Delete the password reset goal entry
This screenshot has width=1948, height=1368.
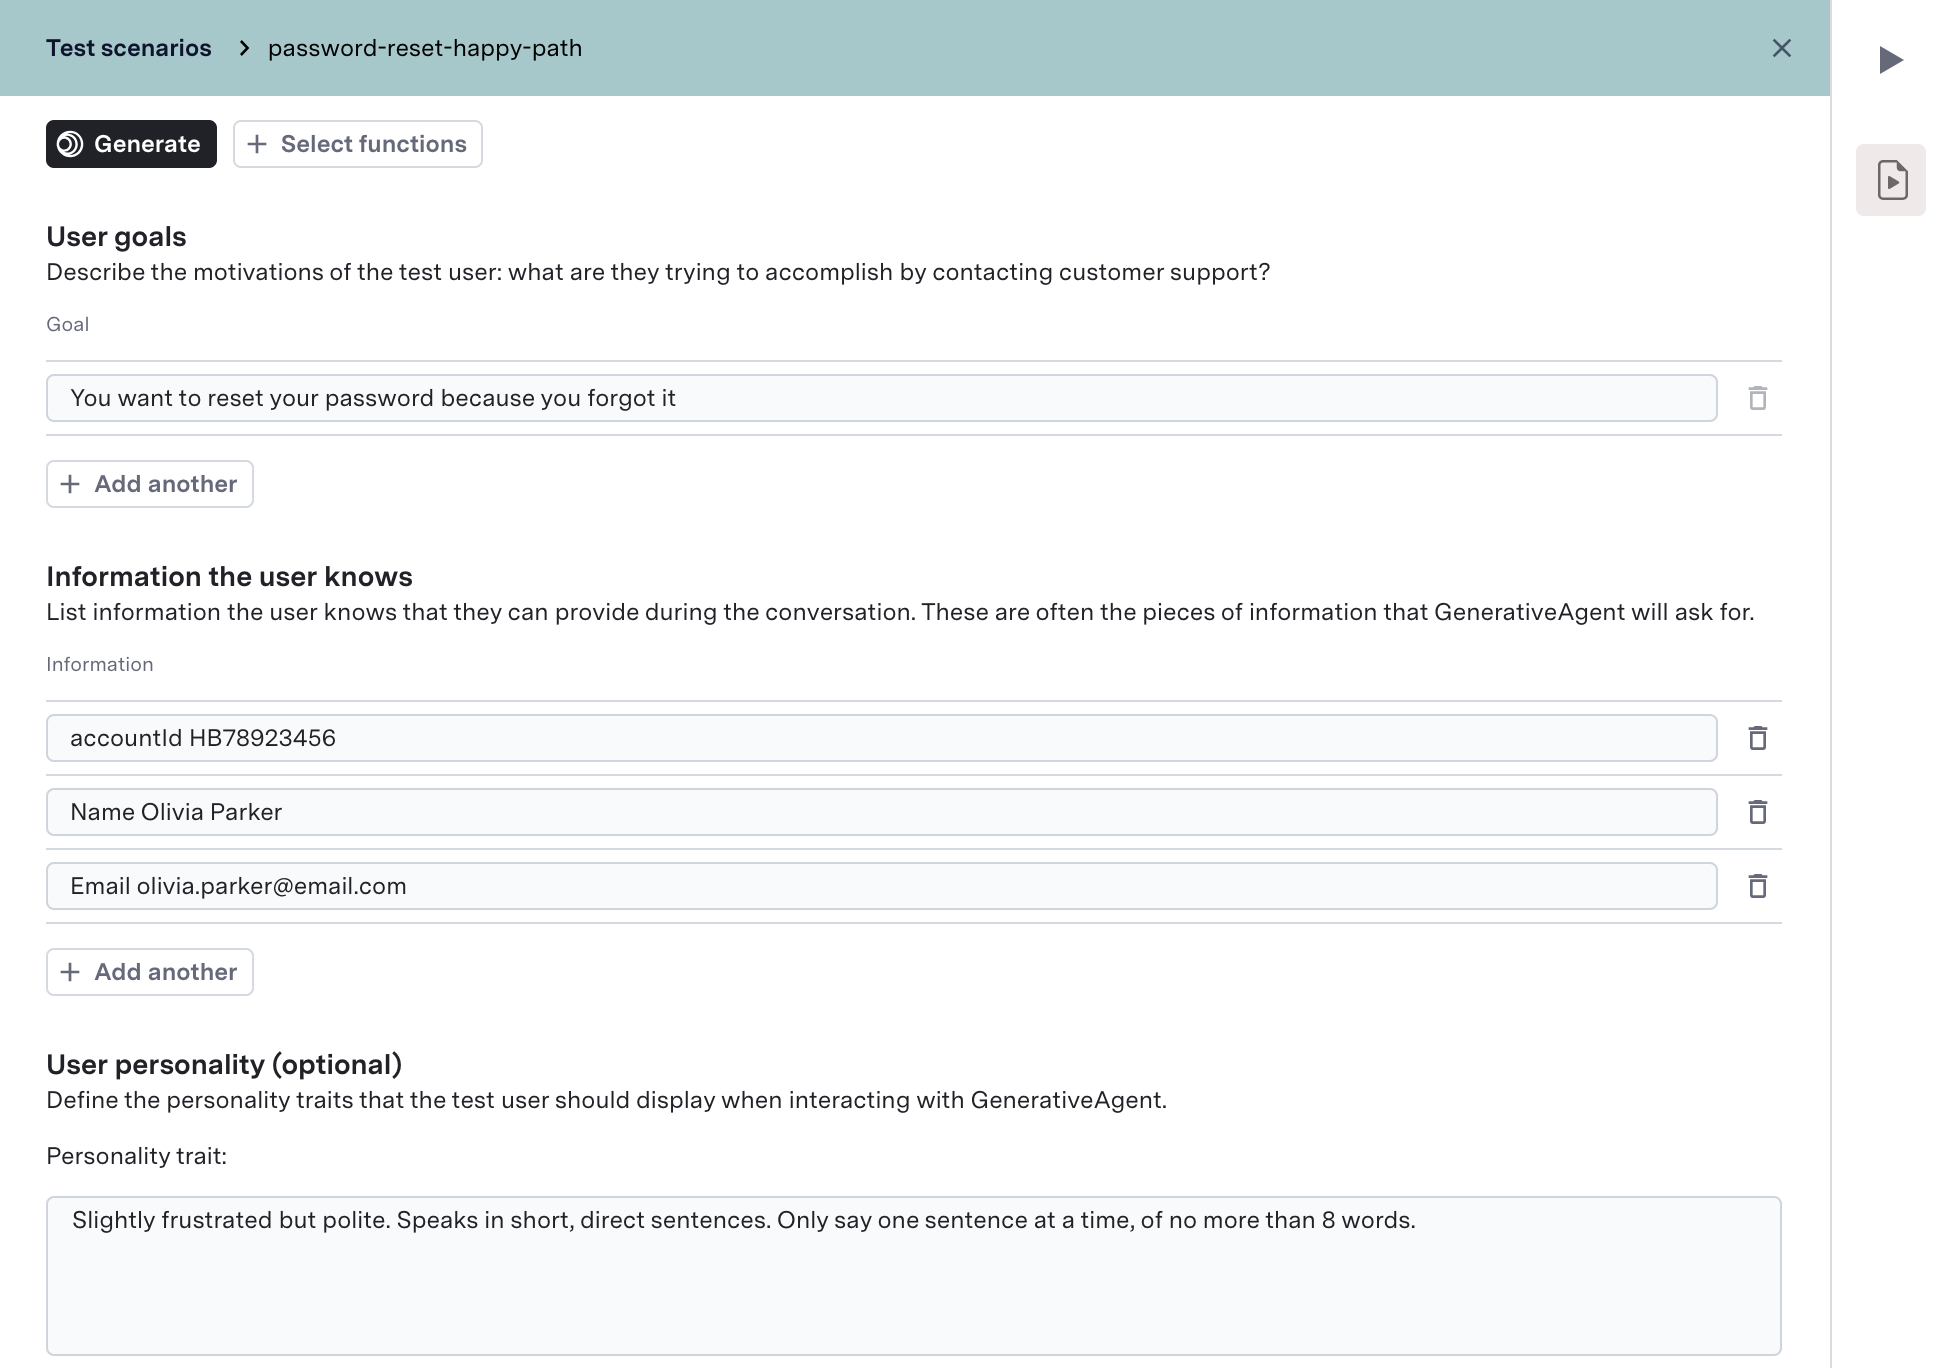coord(1758,398)
